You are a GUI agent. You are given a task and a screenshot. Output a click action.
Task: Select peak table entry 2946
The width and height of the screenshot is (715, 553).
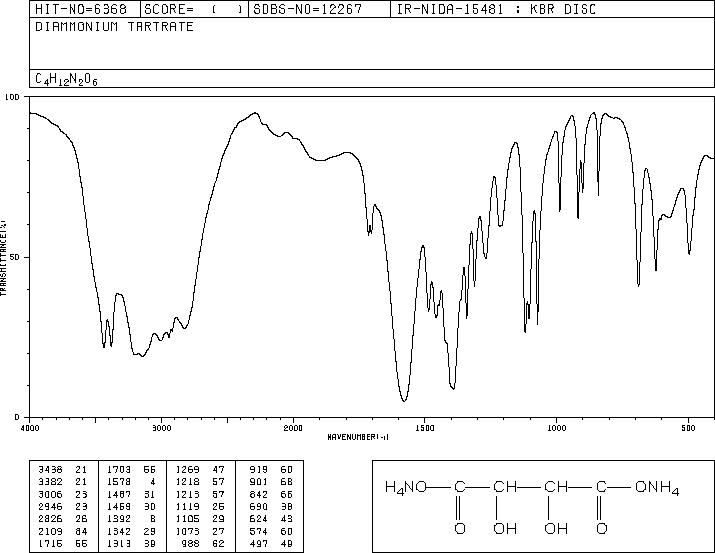point(50,506)
